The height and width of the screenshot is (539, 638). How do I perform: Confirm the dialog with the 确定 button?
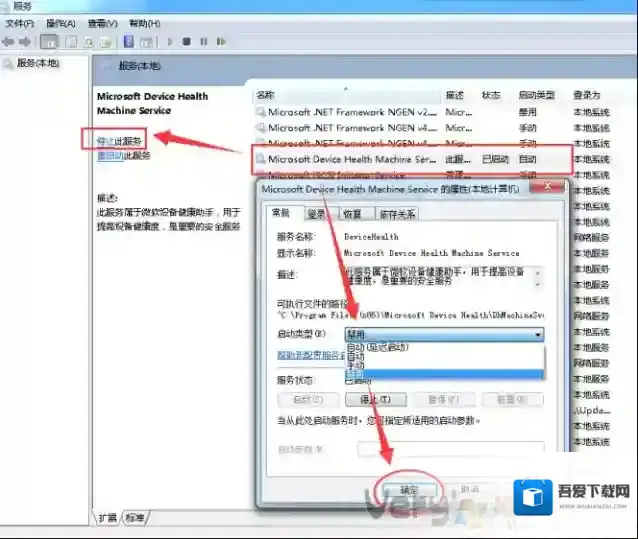409,490
